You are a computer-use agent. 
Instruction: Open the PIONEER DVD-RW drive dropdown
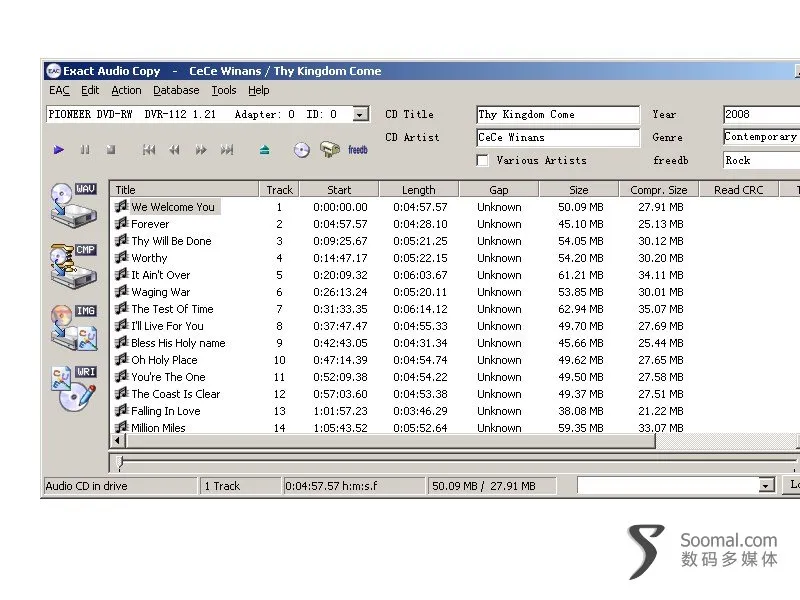(x=361, y=114)
